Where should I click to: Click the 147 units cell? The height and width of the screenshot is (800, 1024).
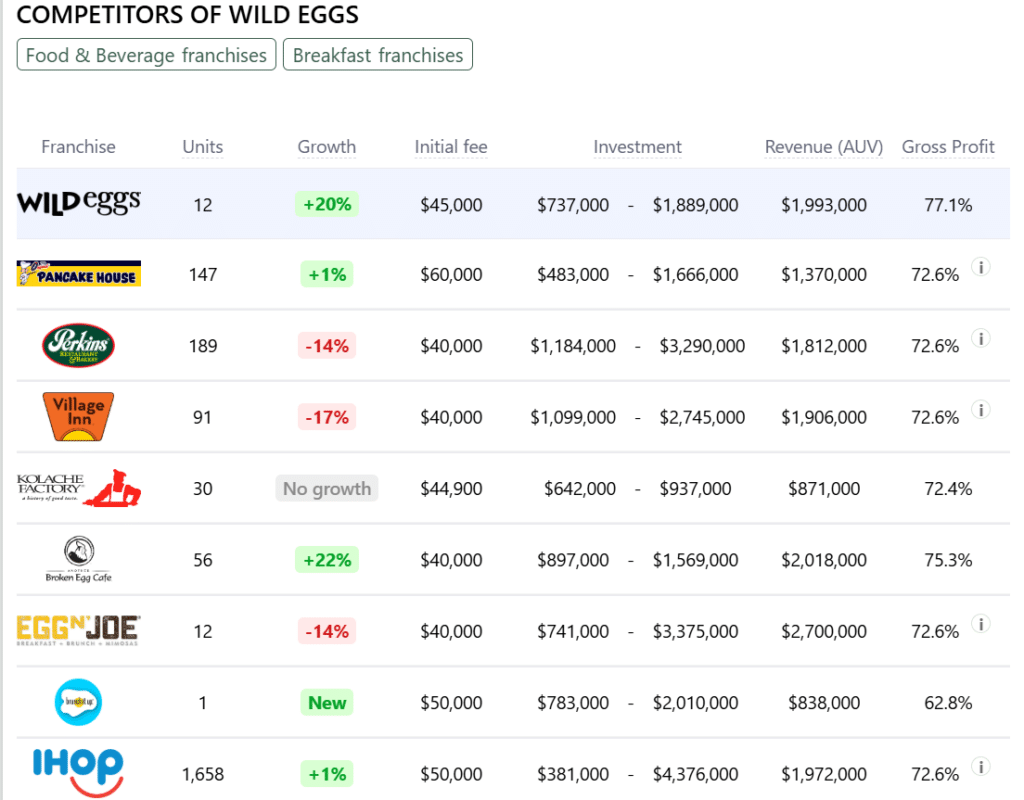pyautogui.click(x=202, y=274)
